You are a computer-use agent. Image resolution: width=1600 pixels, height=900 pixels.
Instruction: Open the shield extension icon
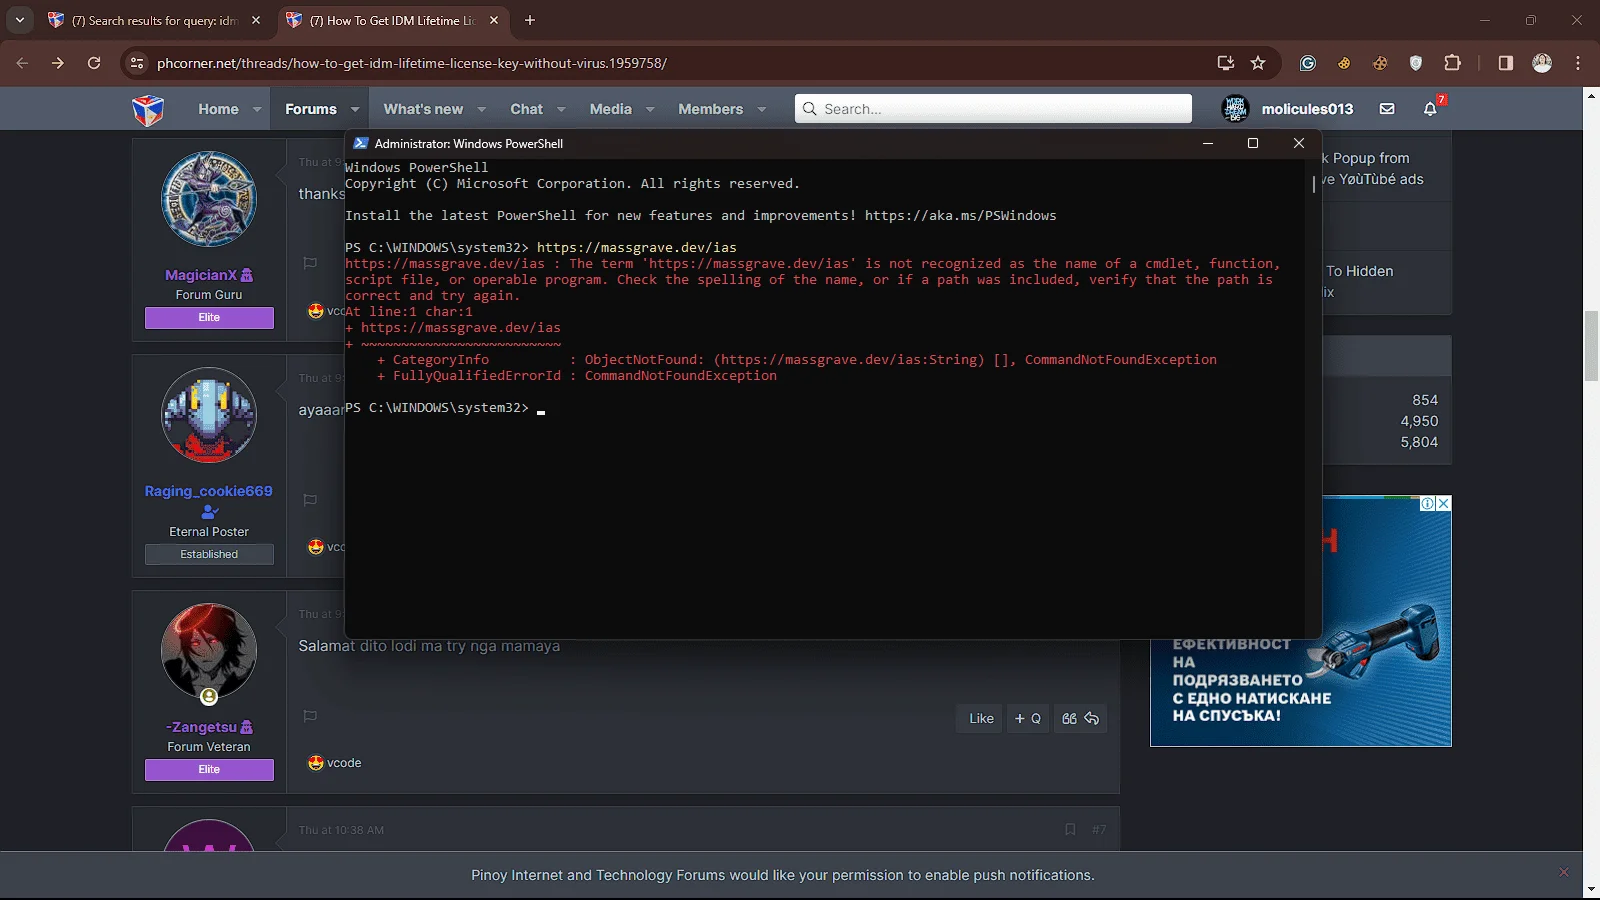[1416, 63]
